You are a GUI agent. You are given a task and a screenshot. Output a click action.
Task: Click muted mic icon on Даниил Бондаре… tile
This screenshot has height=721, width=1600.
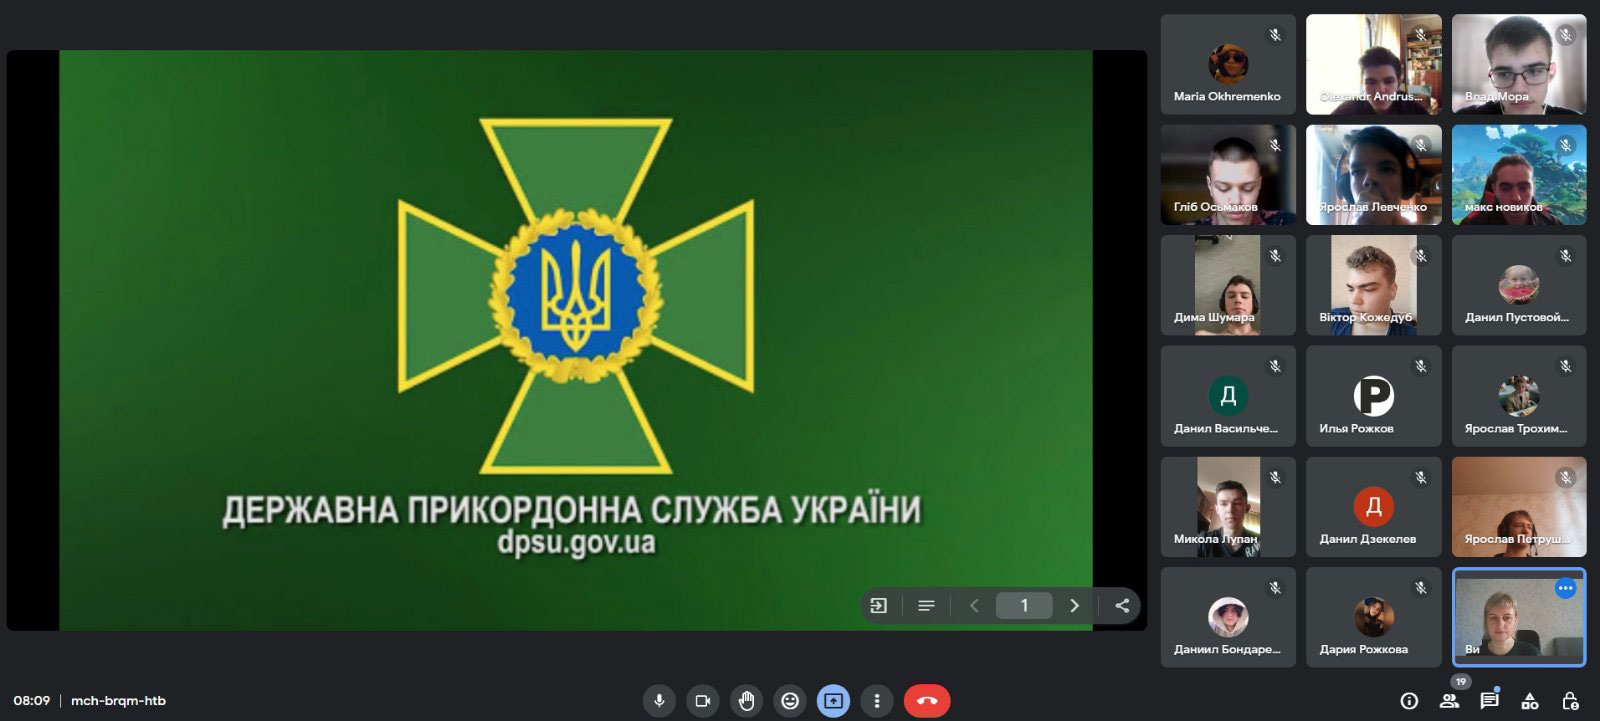point(1275,588)
